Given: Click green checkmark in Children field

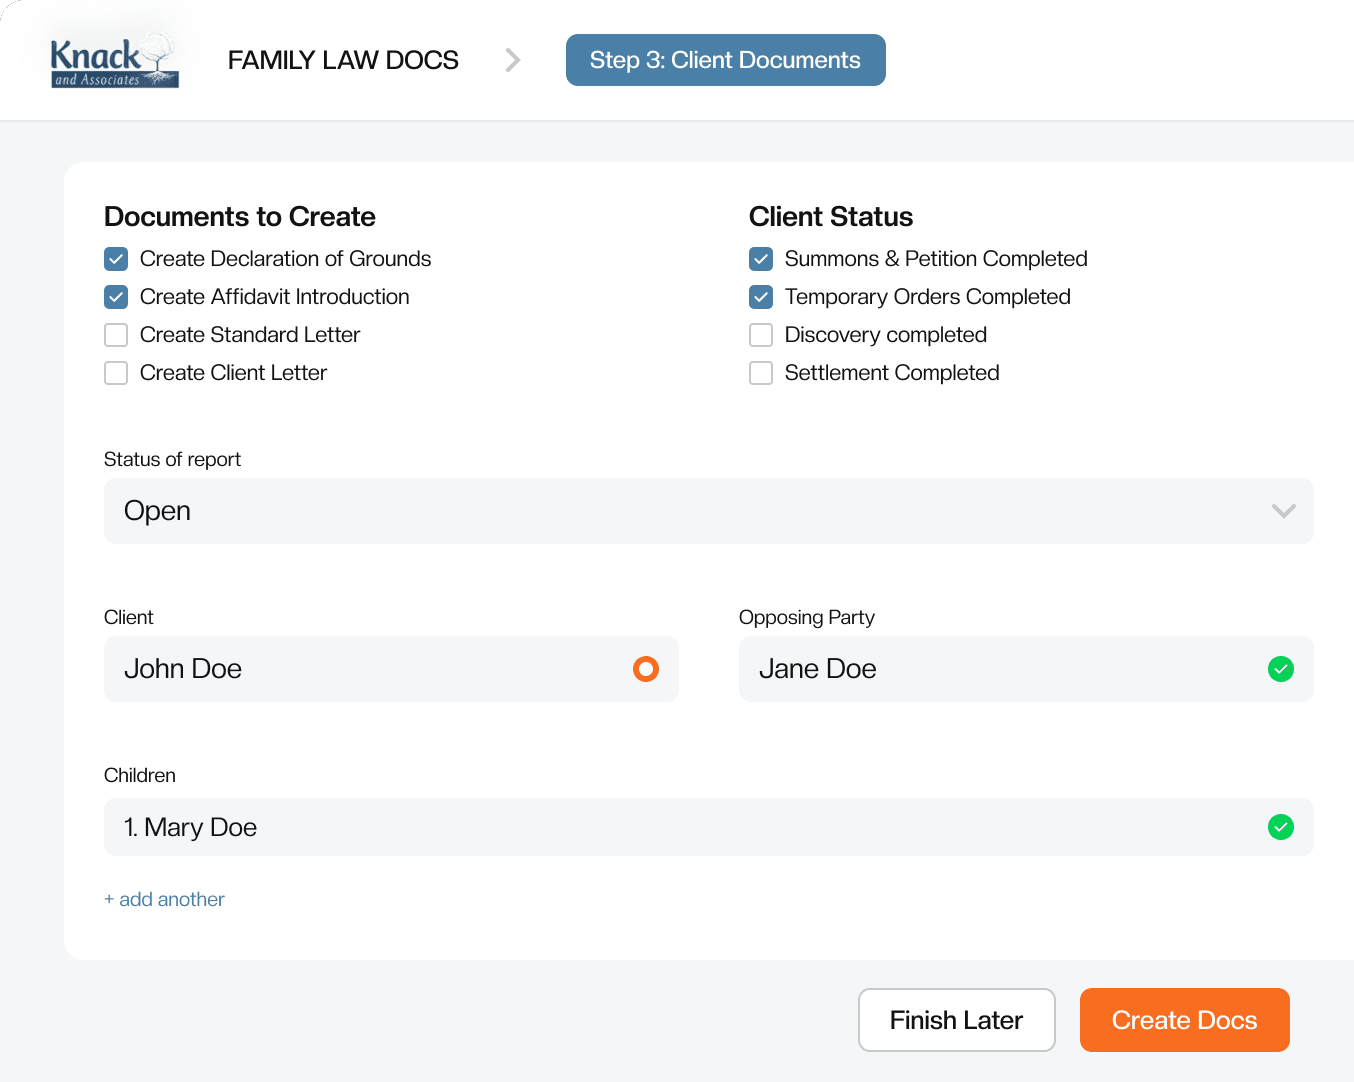Looking at the screenshot, I should [x=1281, y=827].
